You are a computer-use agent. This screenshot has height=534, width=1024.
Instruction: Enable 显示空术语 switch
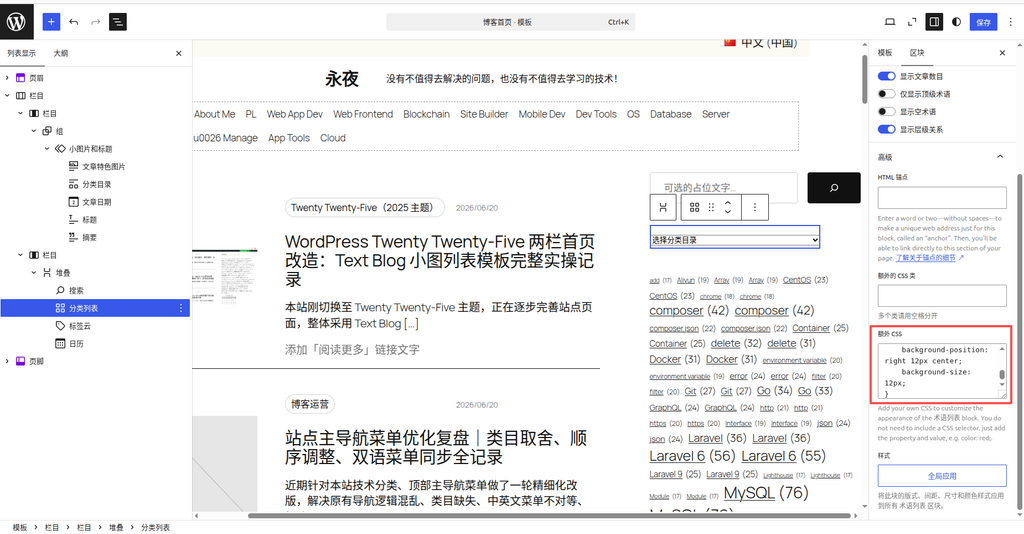click(886, 112)
